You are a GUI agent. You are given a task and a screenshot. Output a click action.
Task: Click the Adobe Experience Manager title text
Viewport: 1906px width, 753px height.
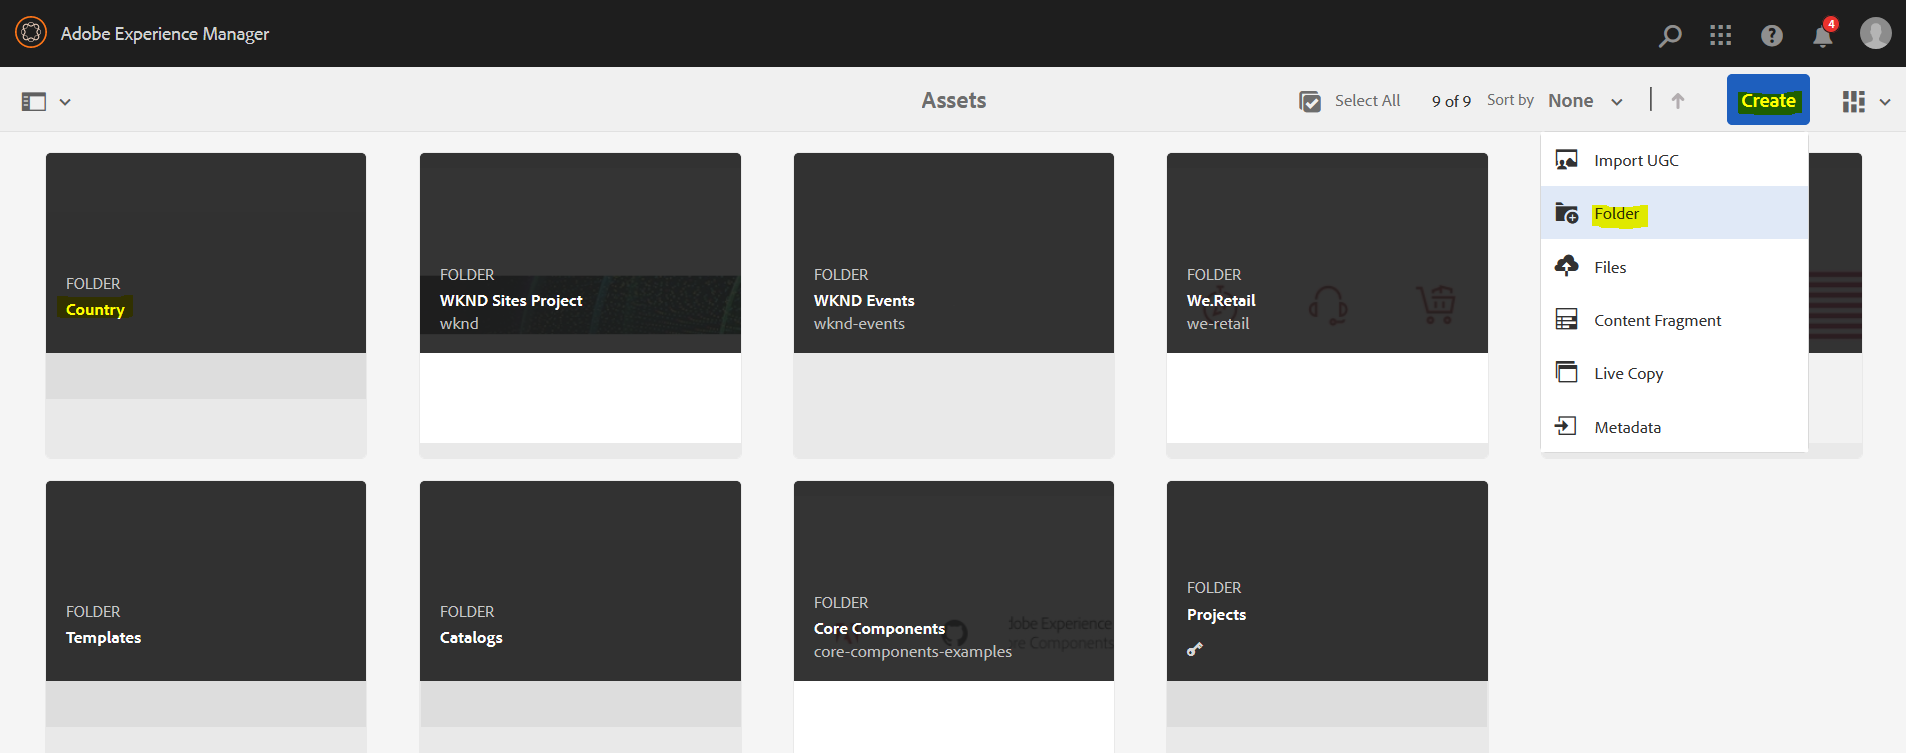click(165, 33)
